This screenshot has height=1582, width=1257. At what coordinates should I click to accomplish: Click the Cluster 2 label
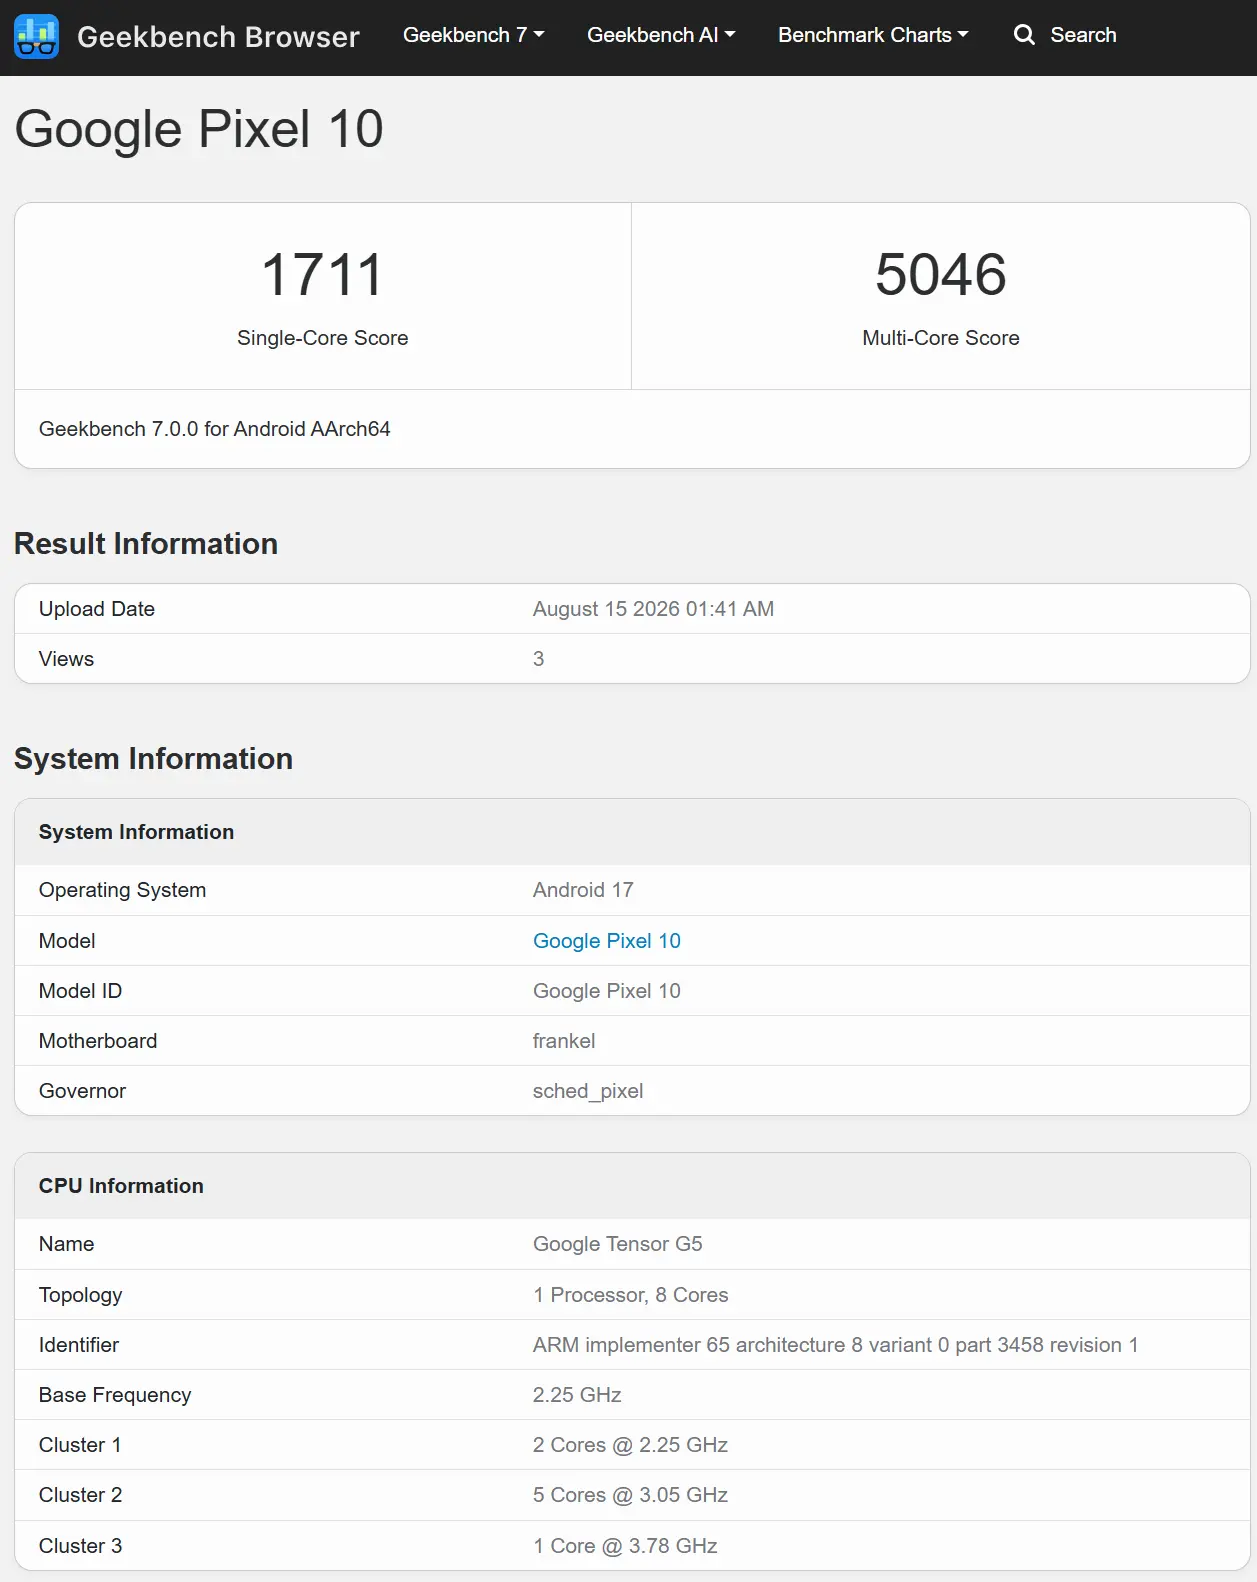pyautogui.click(x=80, y=1495)
